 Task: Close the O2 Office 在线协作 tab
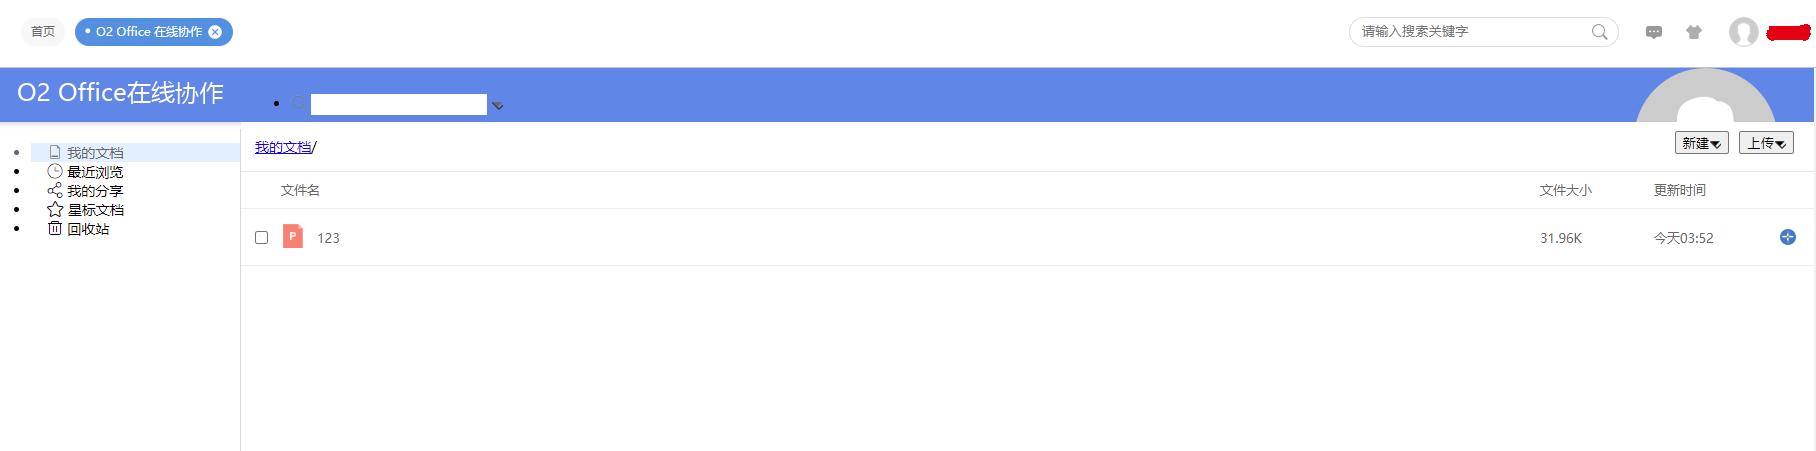point(215,32)
